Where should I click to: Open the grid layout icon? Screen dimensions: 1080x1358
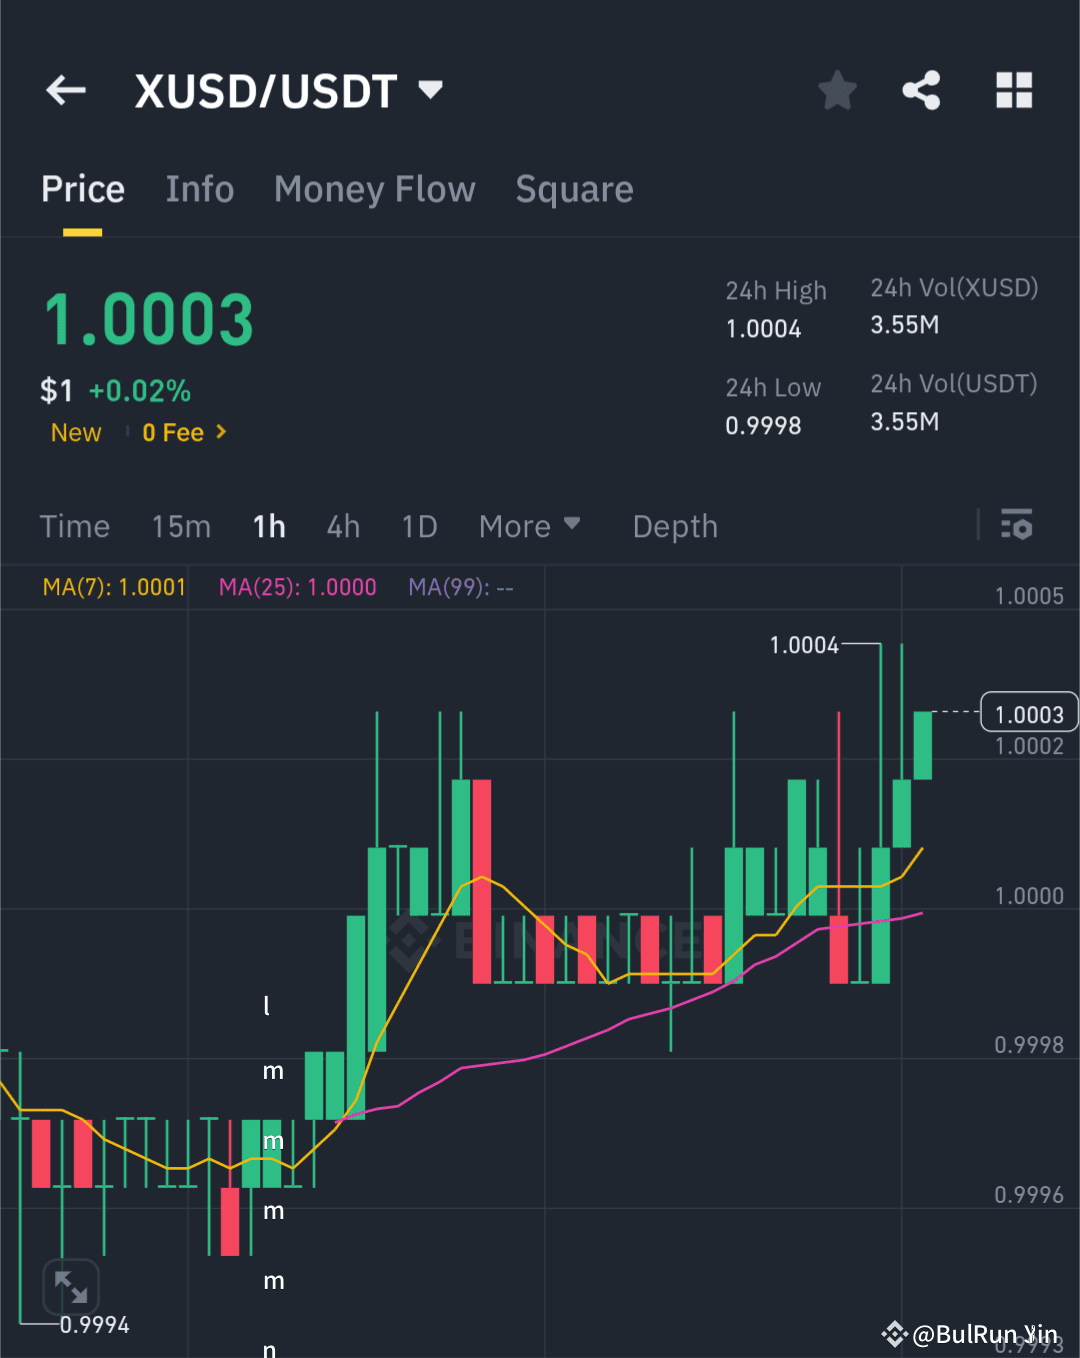pos(1014,90)
